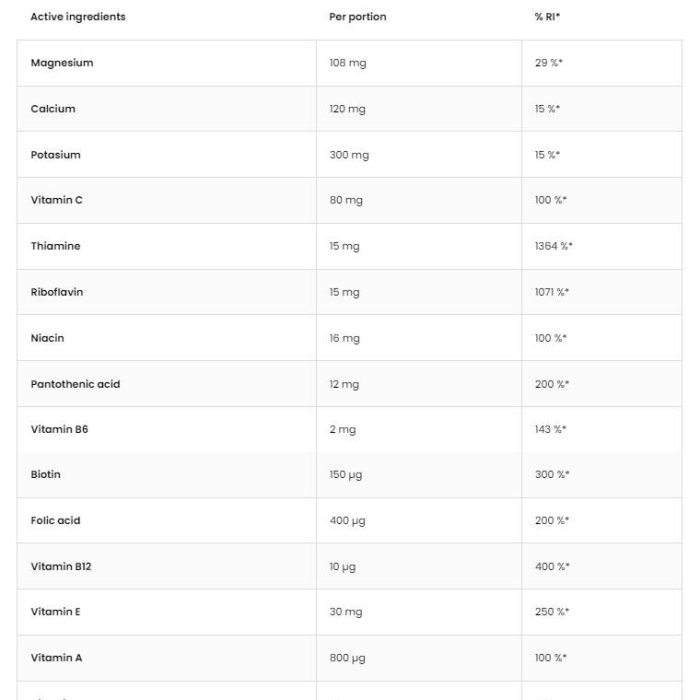Screen dimensions: 700x700
Task: Select the Vitamin A 800 µg amount
Action: pos(347,658)
